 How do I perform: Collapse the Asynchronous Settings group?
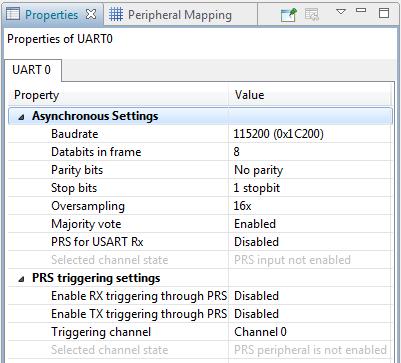pyautogui.click(x=21, y=117)
